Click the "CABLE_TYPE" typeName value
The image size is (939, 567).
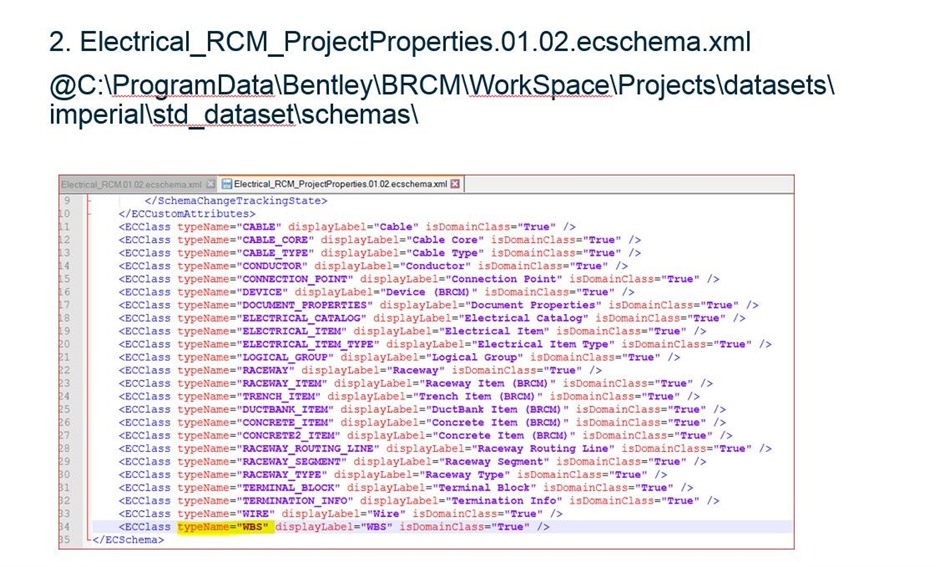pos(275,253)
